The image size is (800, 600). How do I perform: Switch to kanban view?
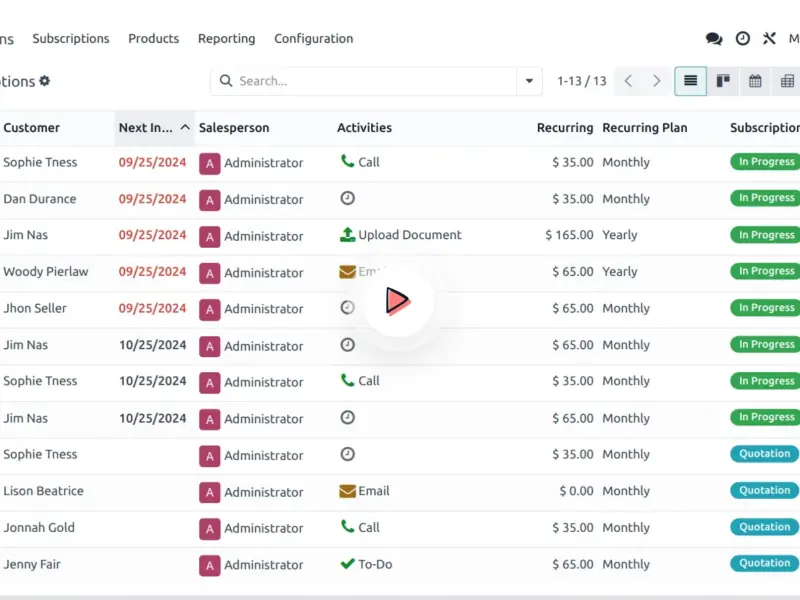(723, 81)
